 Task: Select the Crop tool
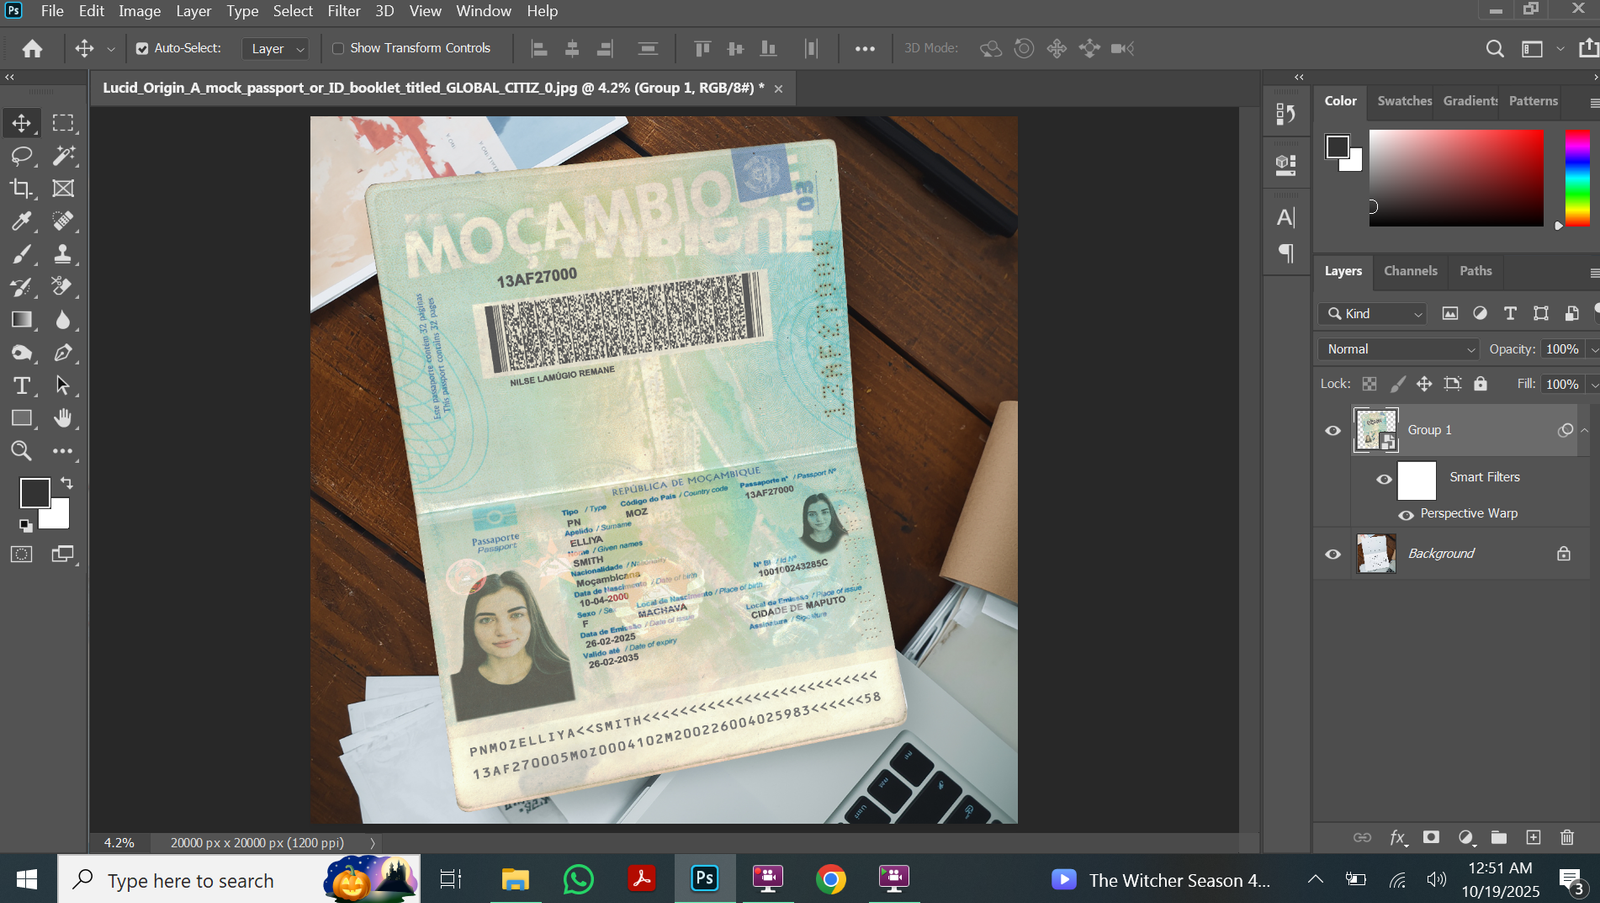click(21, 189)
